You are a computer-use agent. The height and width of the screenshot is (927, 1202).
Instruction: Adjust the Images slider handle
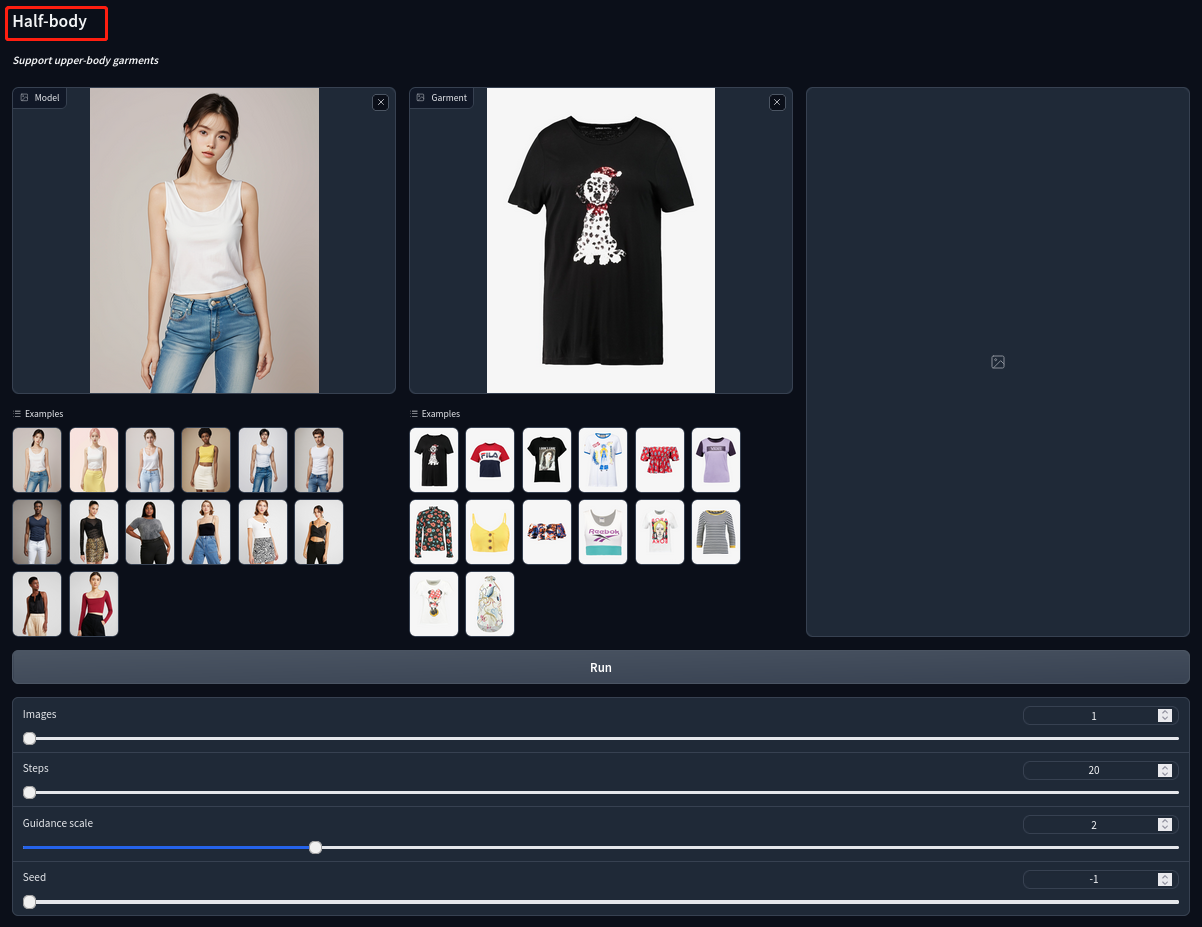29,738
